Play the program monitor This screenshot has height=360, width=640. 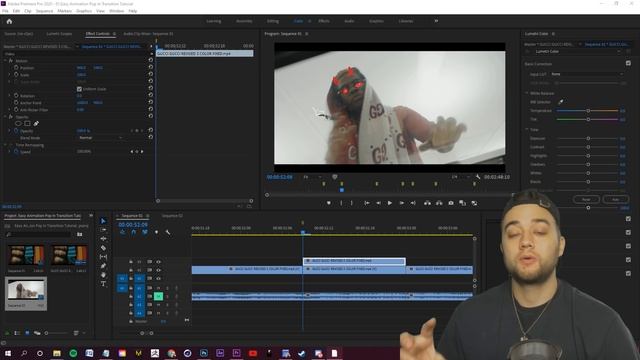390,203
